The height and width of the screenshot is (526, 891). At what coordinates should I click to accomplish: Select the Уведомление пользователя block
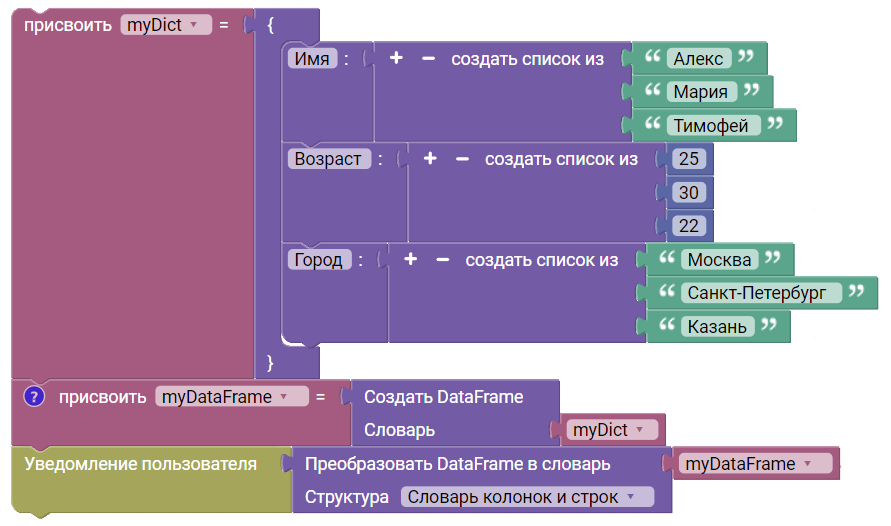click(x=140, y=464)
